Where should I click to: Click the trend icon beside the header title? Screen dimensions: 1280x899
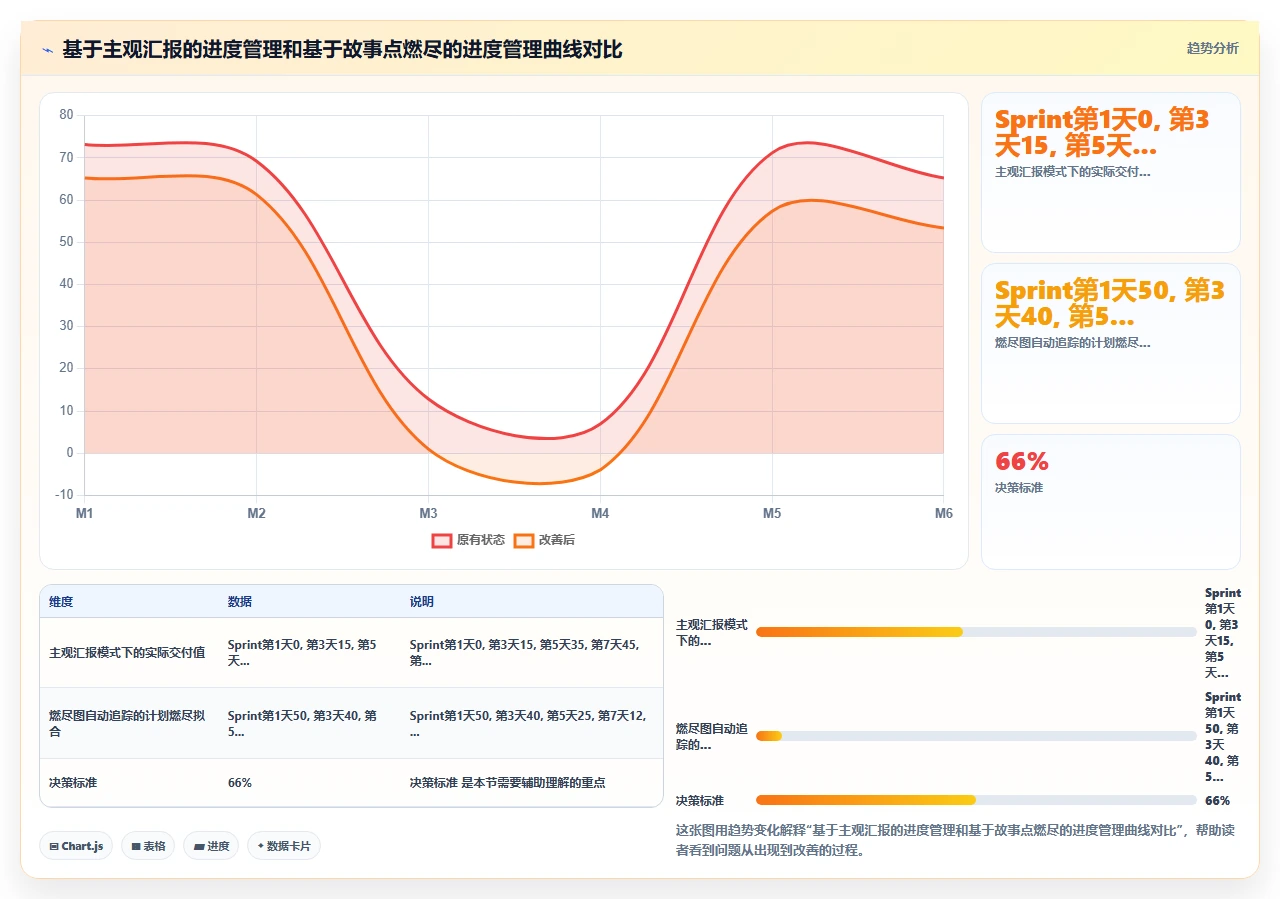coord(47,49)
